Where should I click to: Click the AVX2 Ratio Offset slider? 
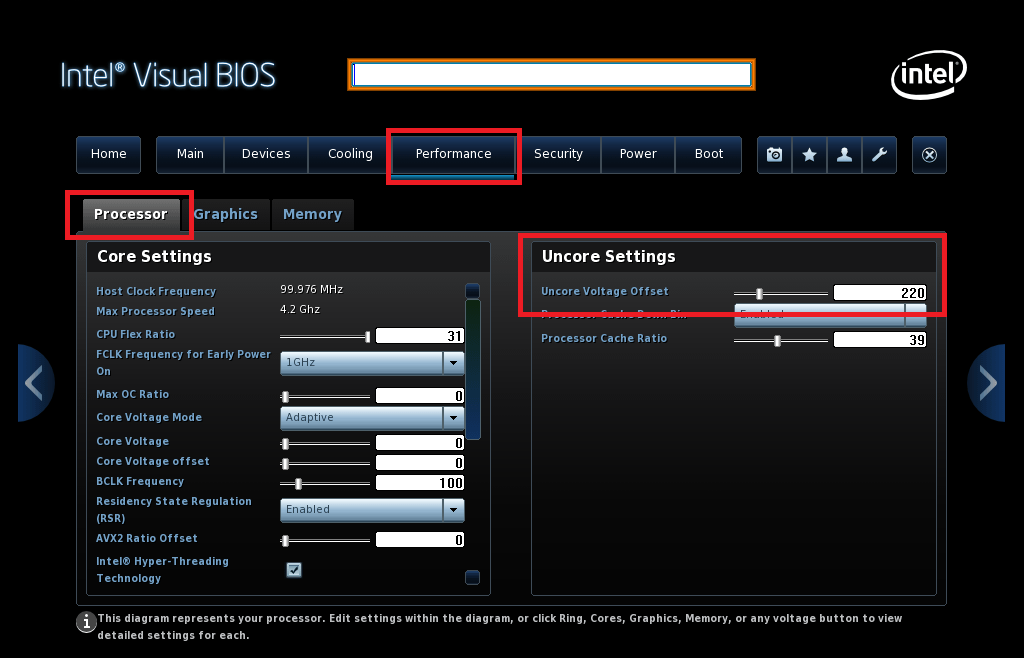pos(325,540)
